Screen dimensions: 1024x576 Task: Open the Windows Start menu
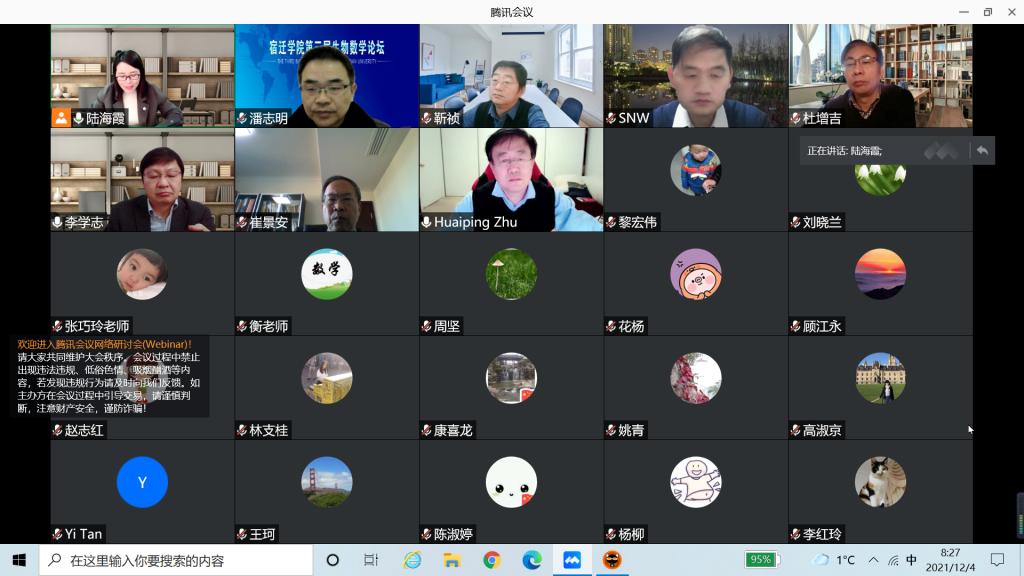19,560
